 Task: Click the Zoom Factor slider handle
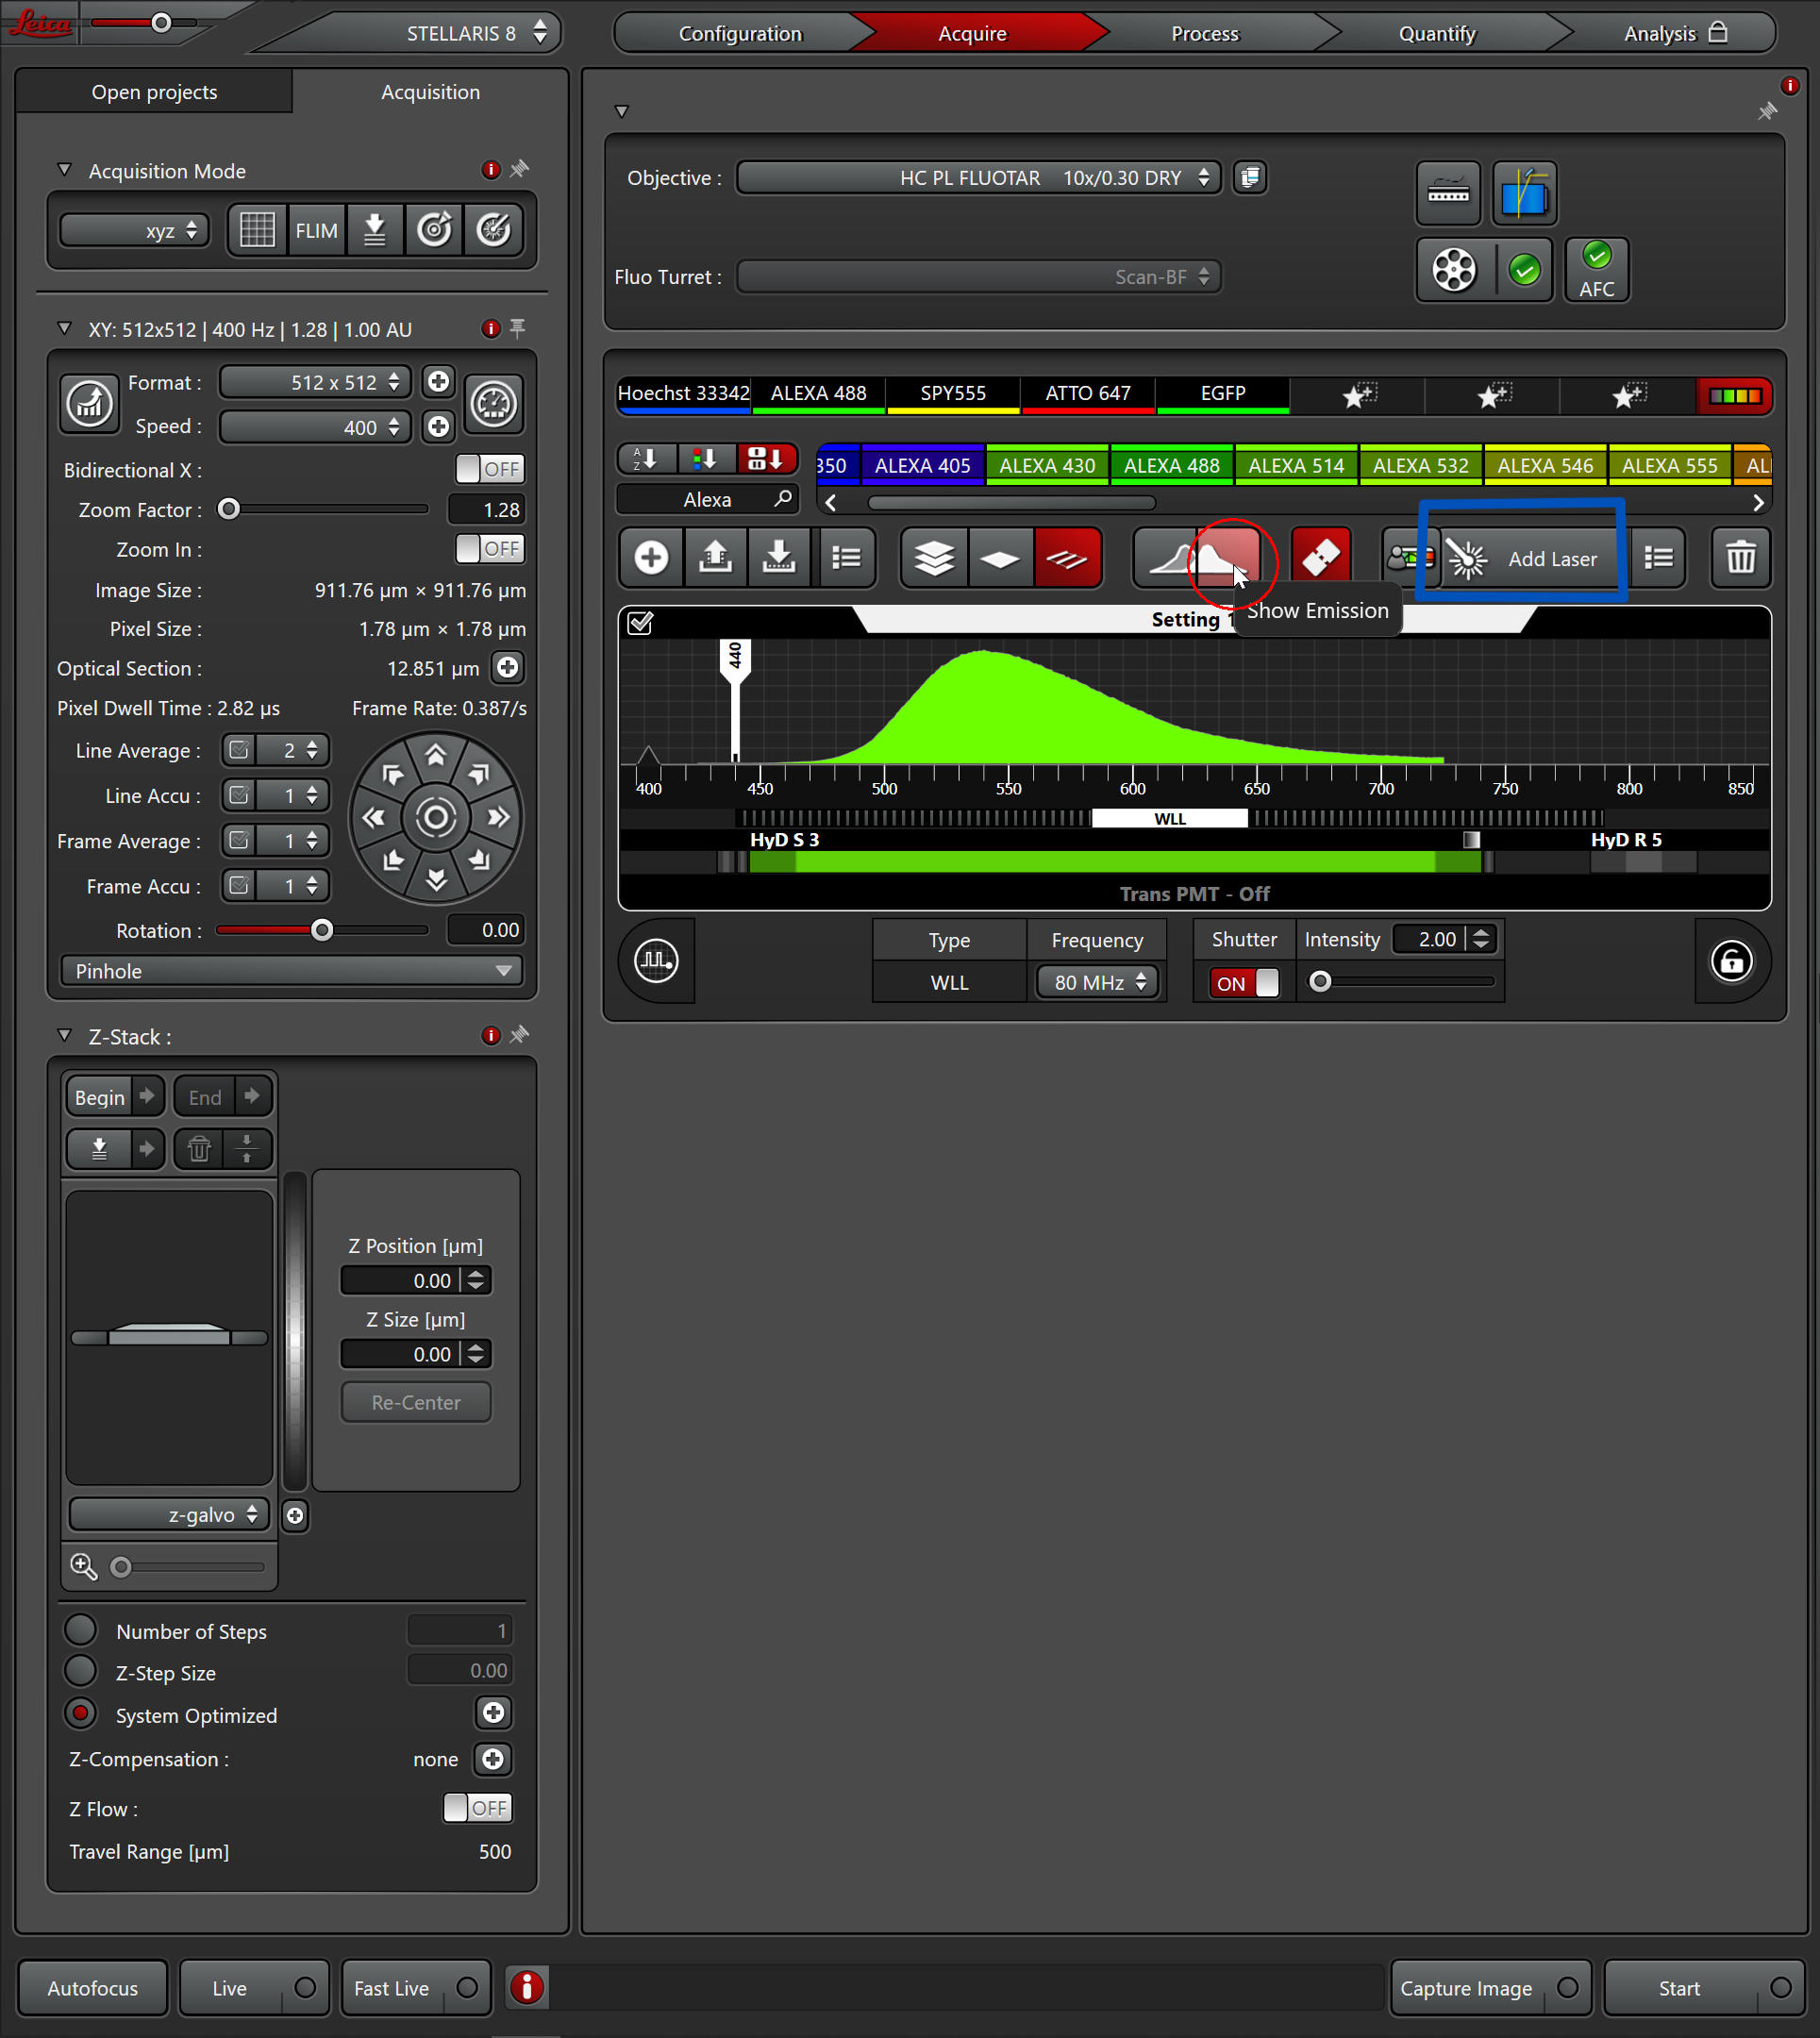[x=229, y=509]
